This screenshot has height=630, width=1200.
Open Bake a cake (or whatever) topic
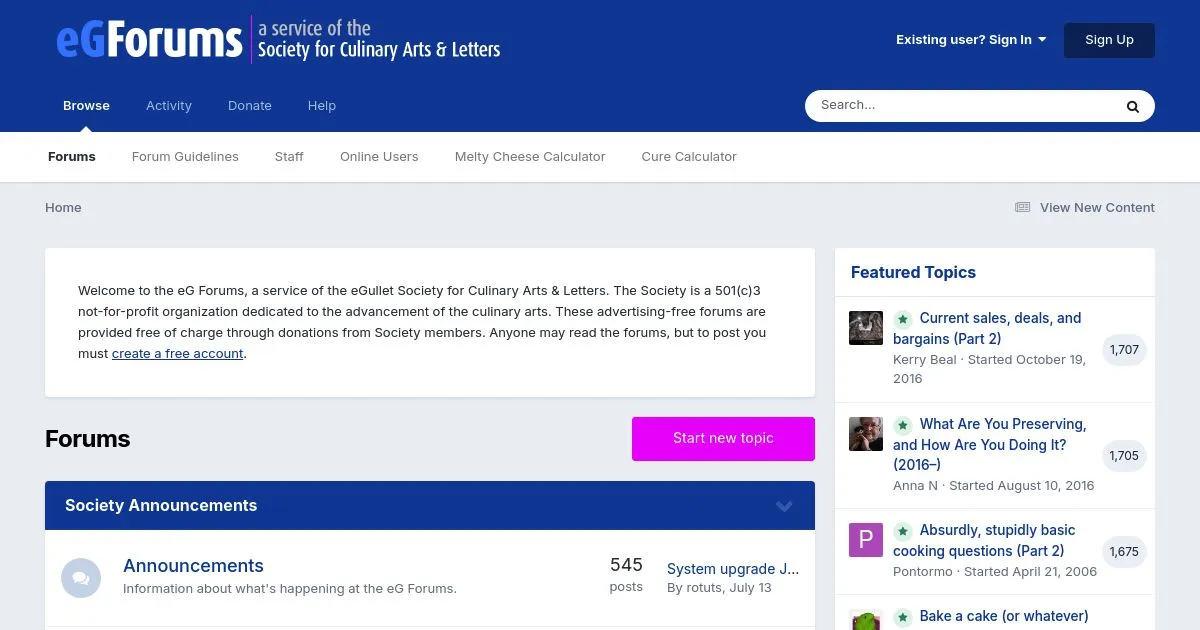(1004, 616)
